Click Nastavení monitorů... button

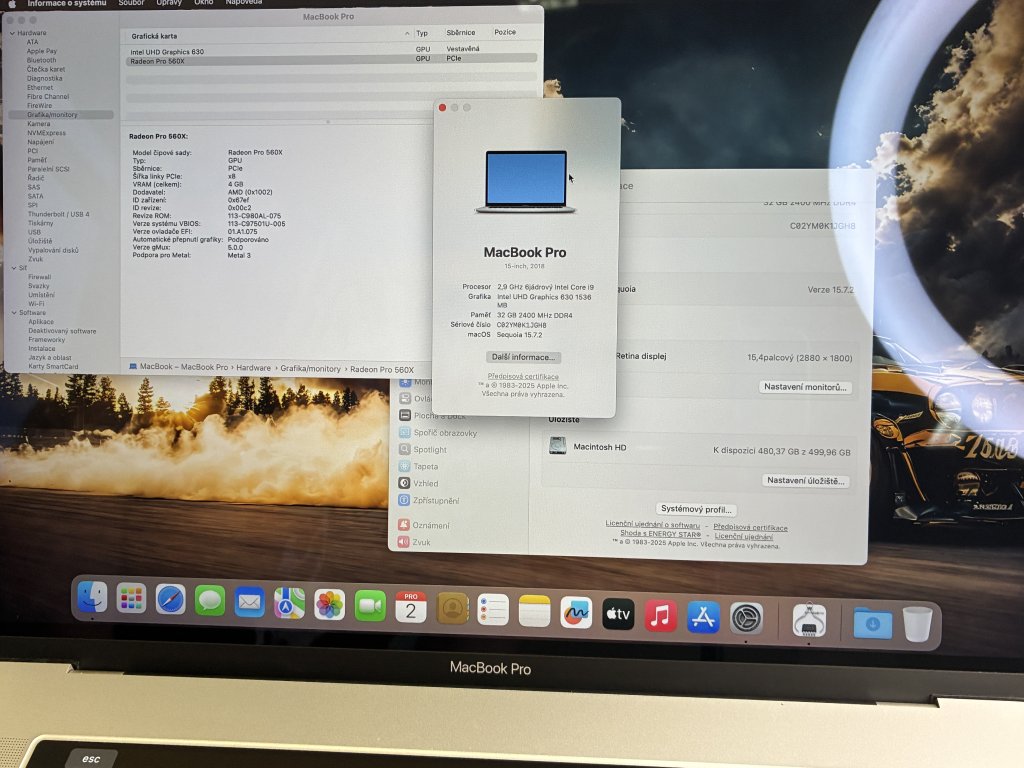point(805,387)
